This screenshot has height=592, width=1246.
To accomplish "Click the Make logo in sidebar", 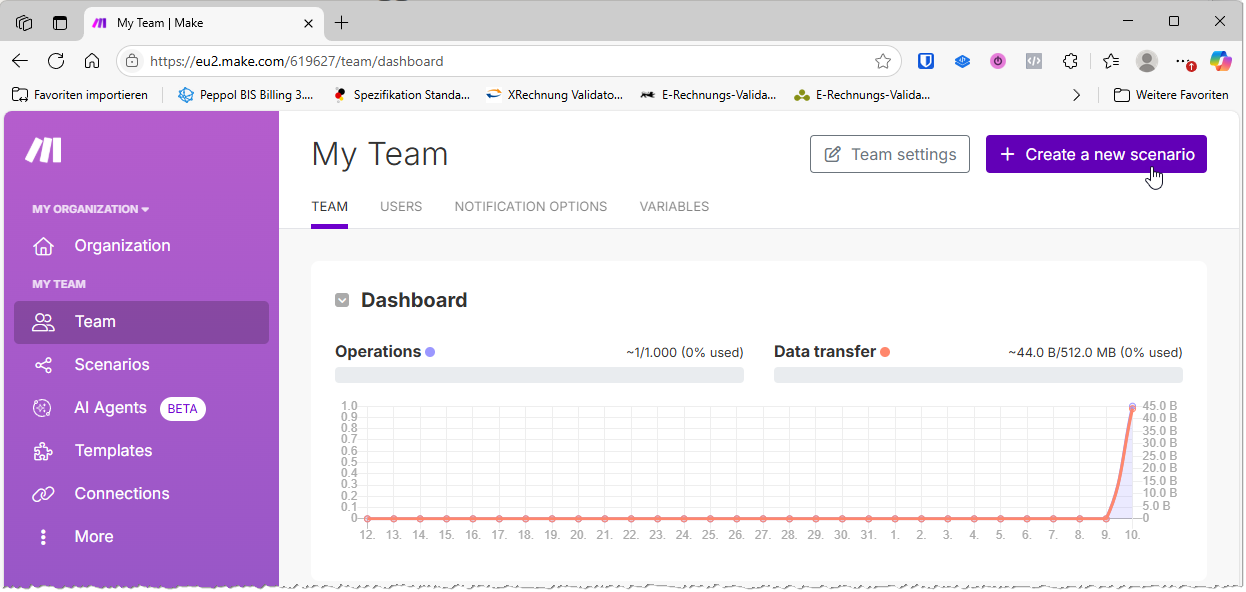I will [x=44, y=151].
